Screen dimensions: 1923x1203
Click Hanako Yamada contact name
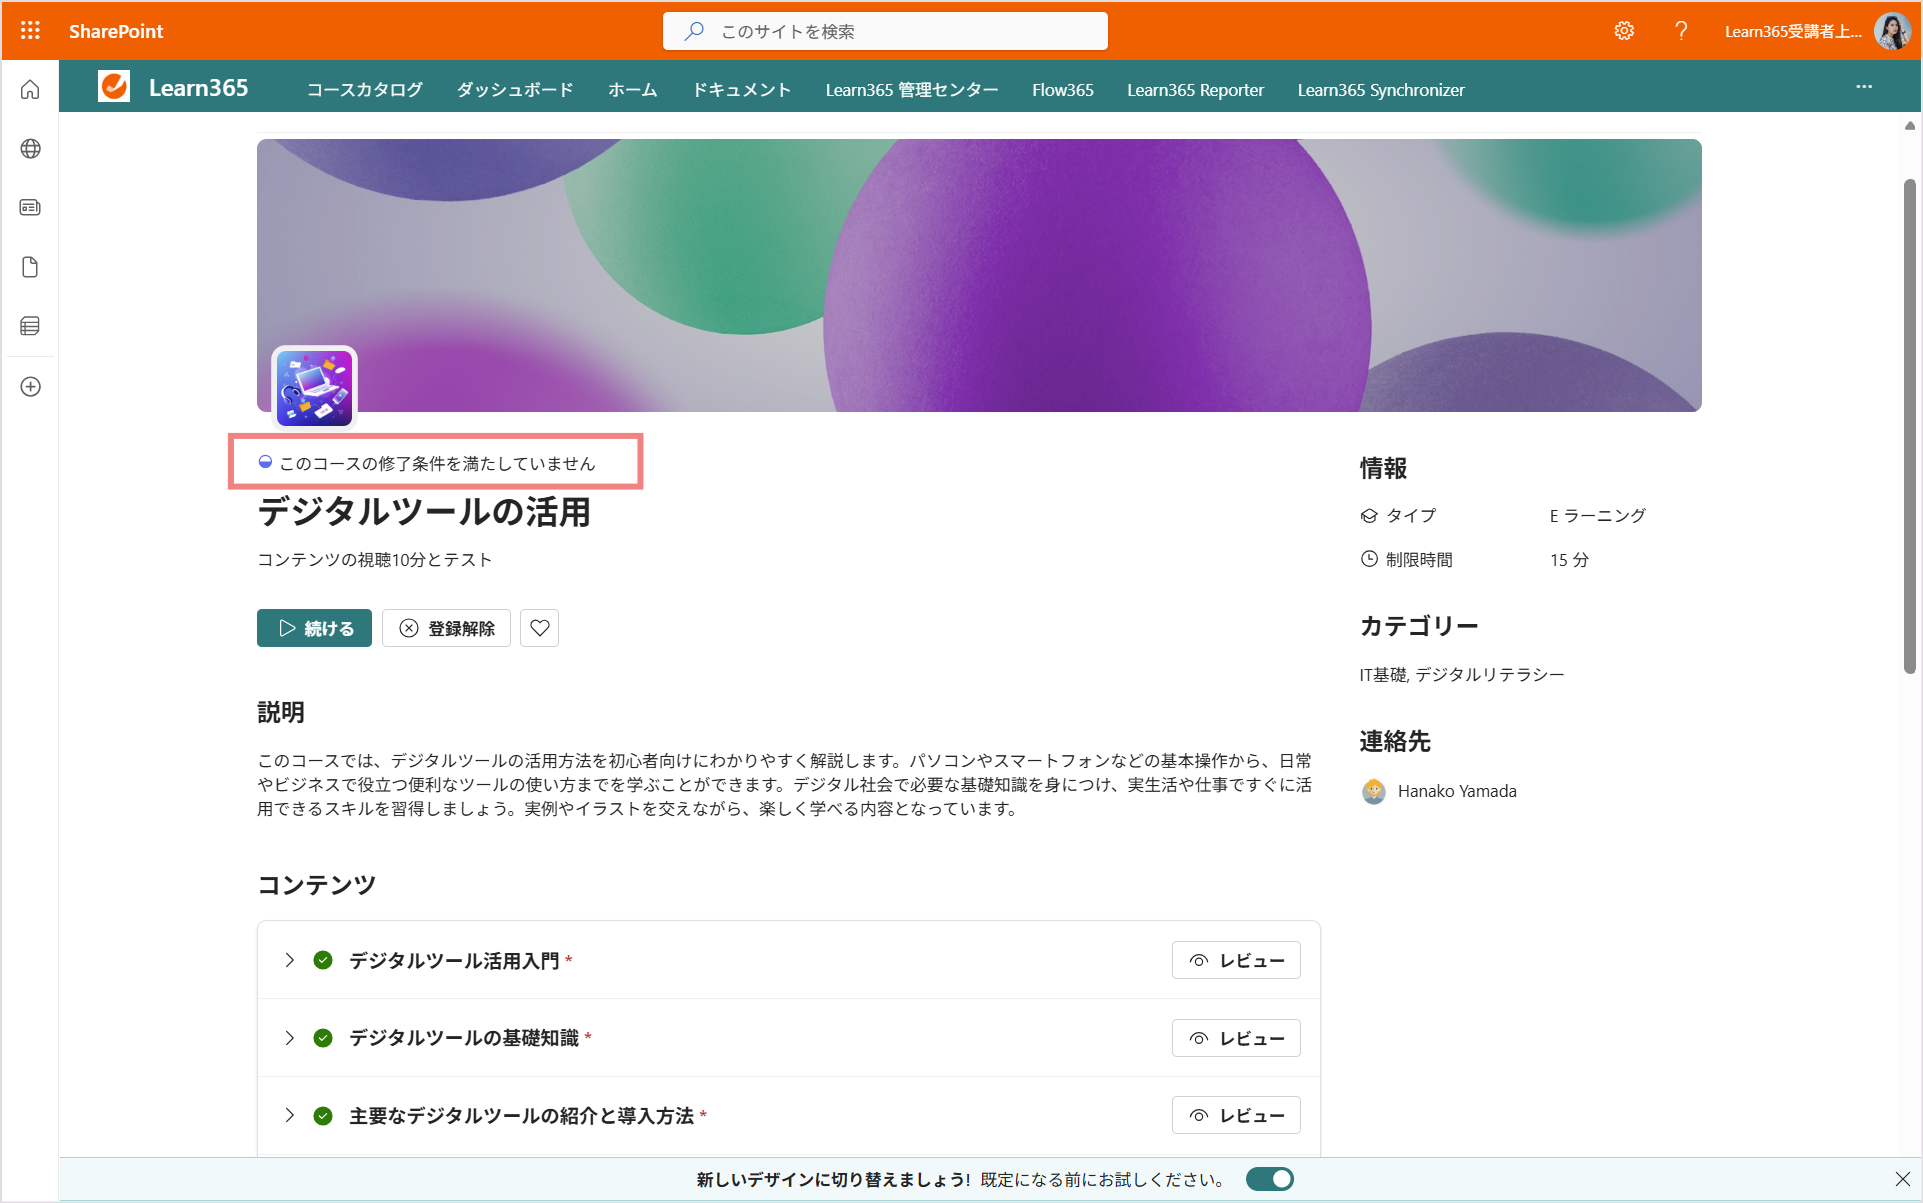pos(1457,791)
